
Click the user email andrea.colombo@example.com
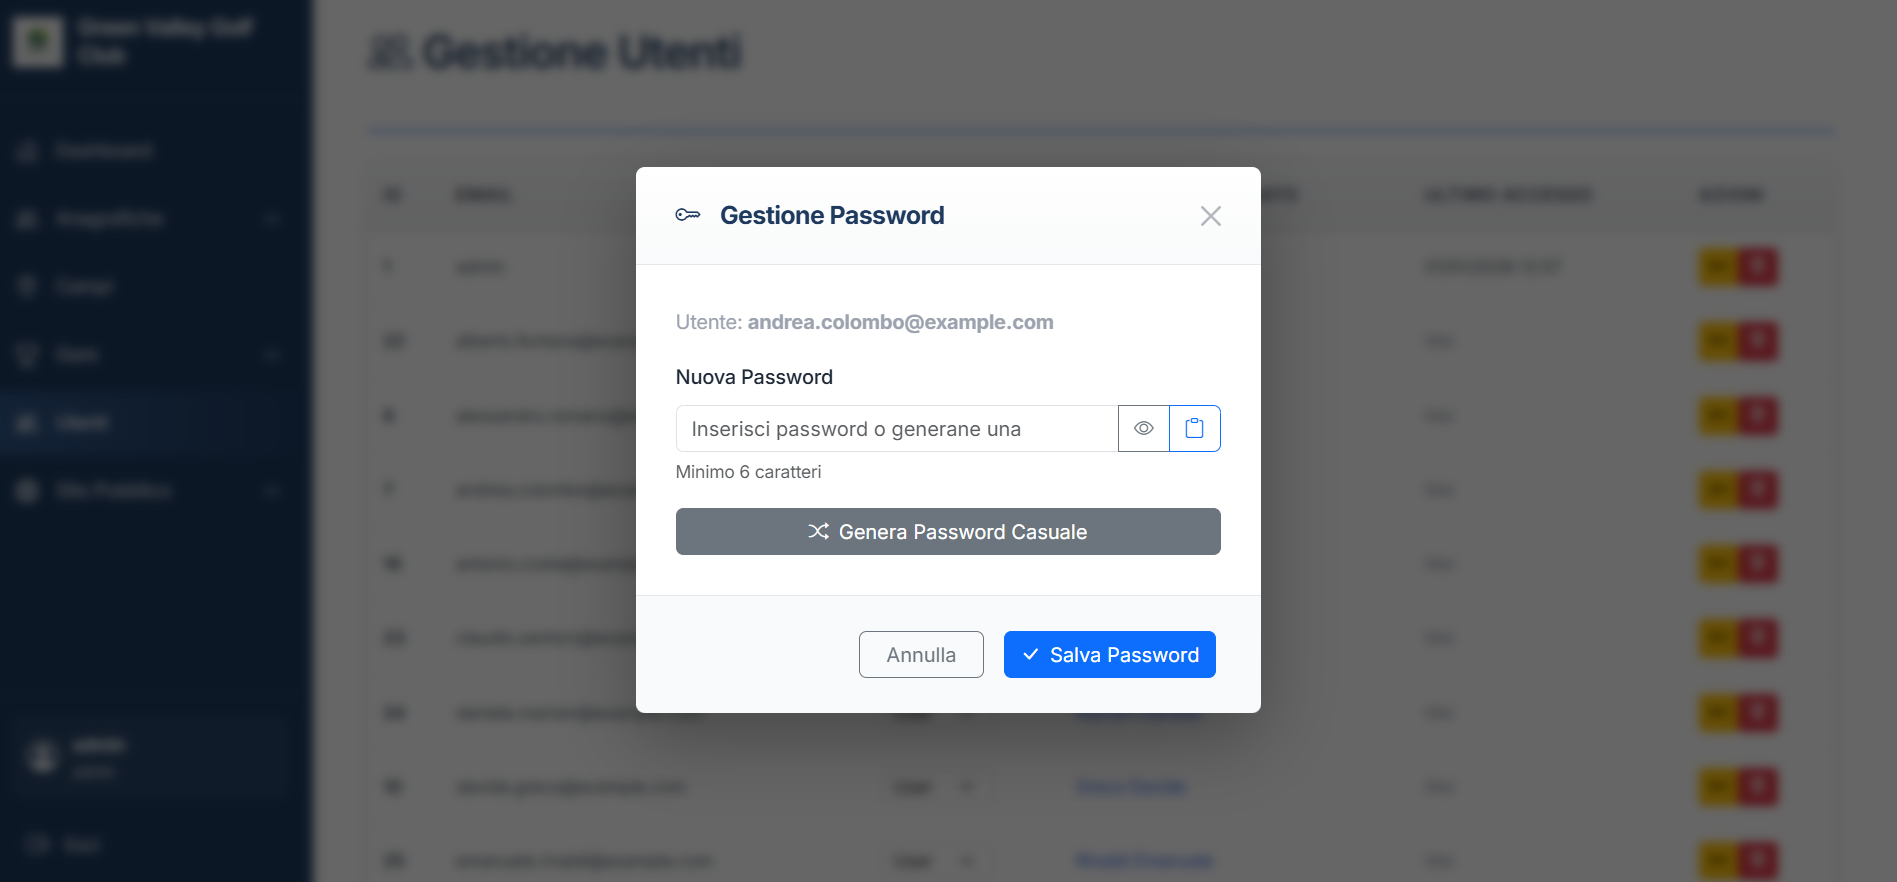(900, 322)
